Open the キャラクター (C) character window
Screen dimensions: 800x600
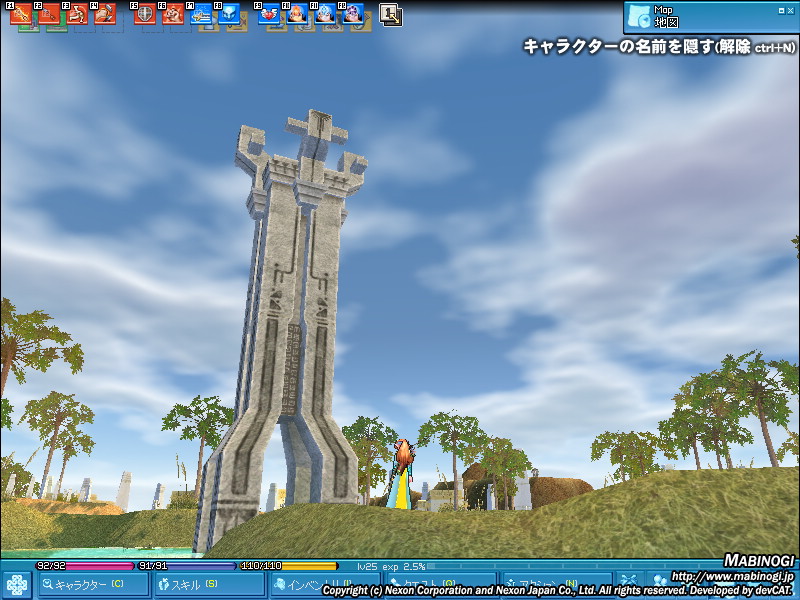(93, 585)
